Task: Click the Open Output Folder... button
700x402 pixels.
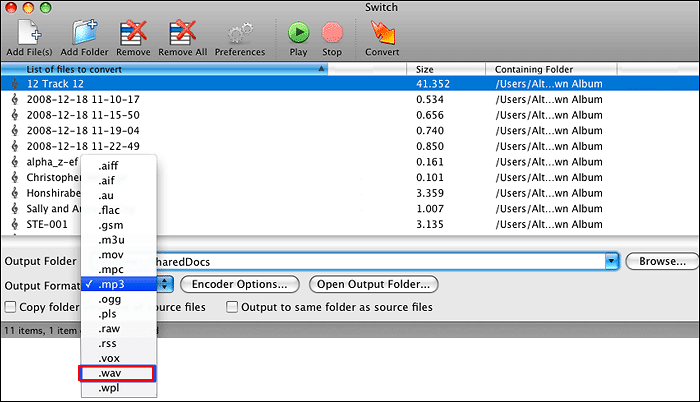Action: 374,285
